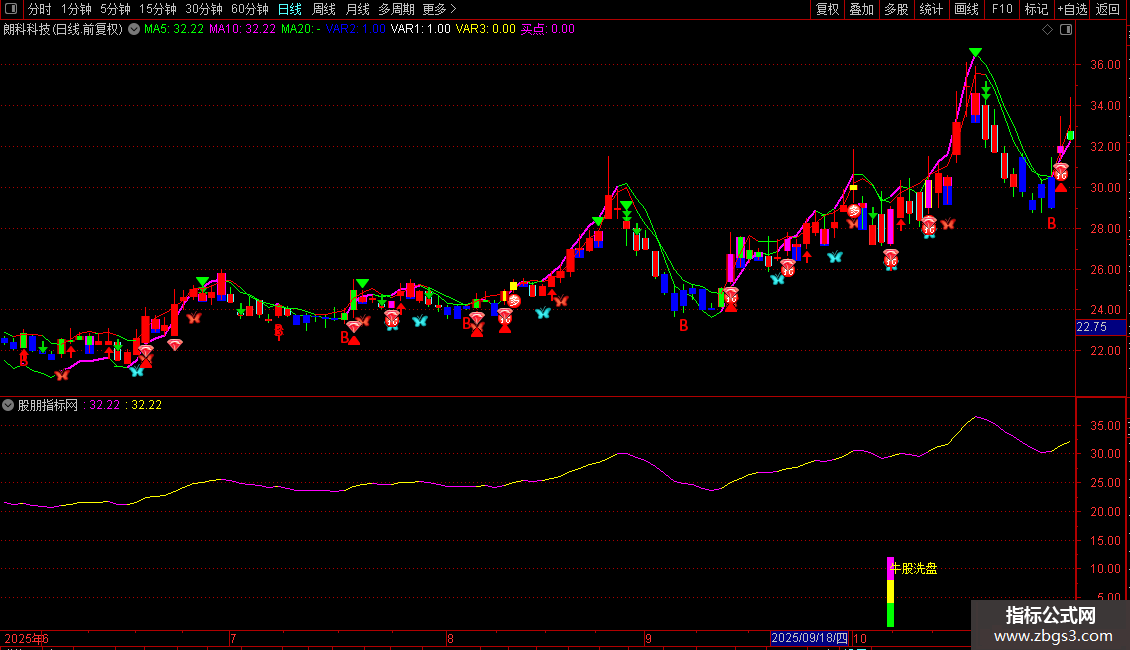Click the diamond icon at top right

click(1047, 29)
